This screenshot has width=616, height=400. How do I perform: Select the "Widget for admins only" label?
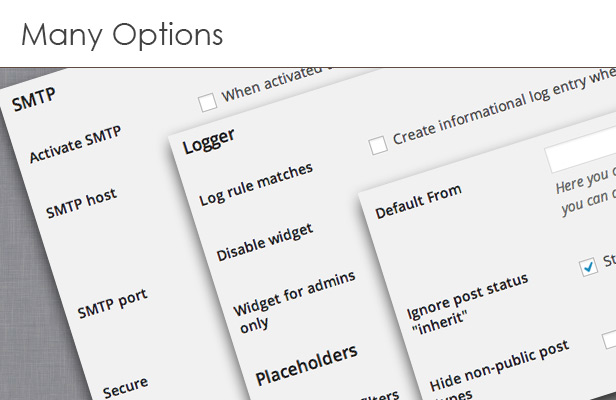coord(288,302)
